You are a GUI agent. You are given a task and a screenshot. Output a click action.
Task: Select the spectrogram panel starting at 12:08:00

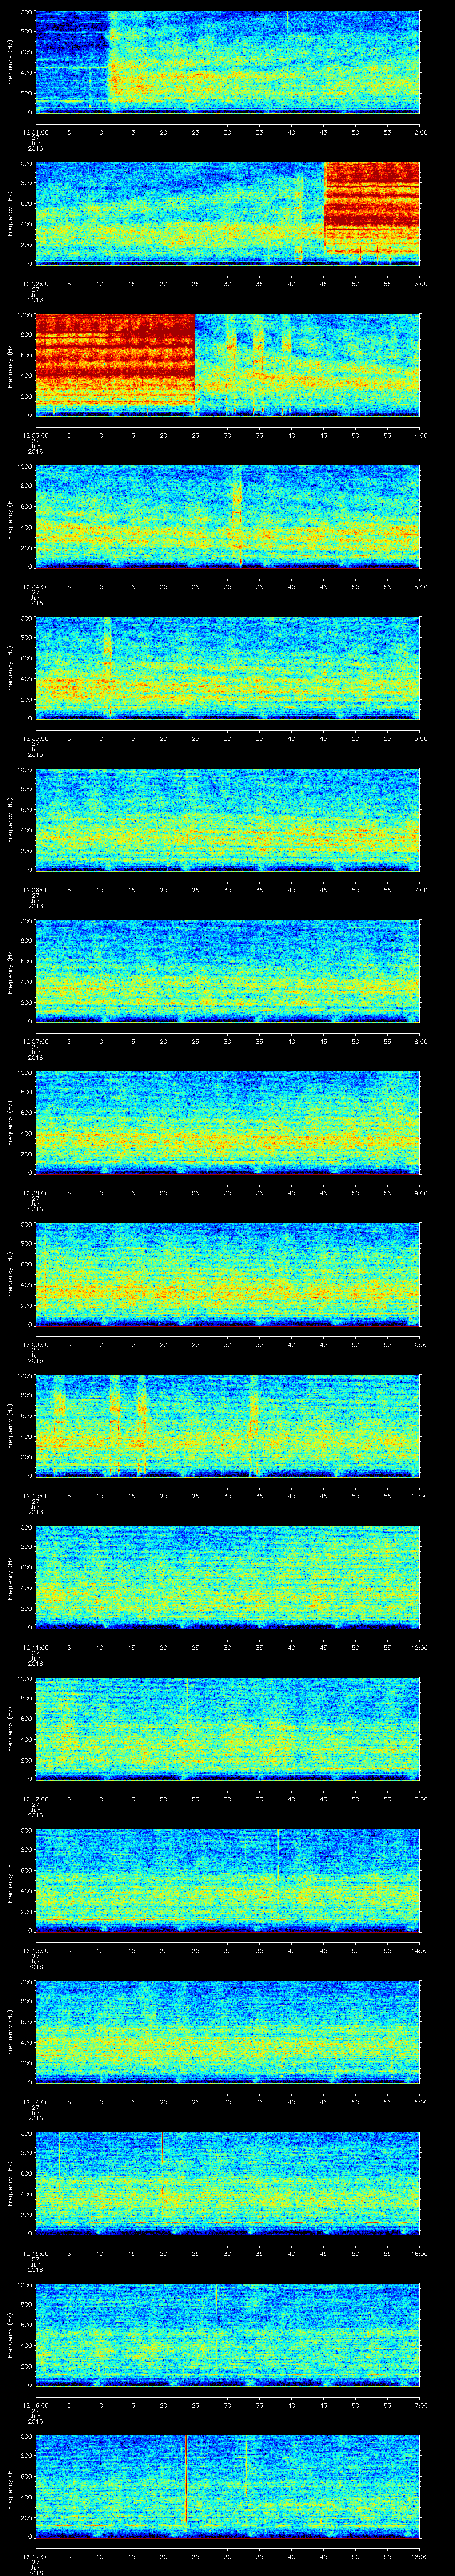pyautogui.click(x=227, y=1122)
